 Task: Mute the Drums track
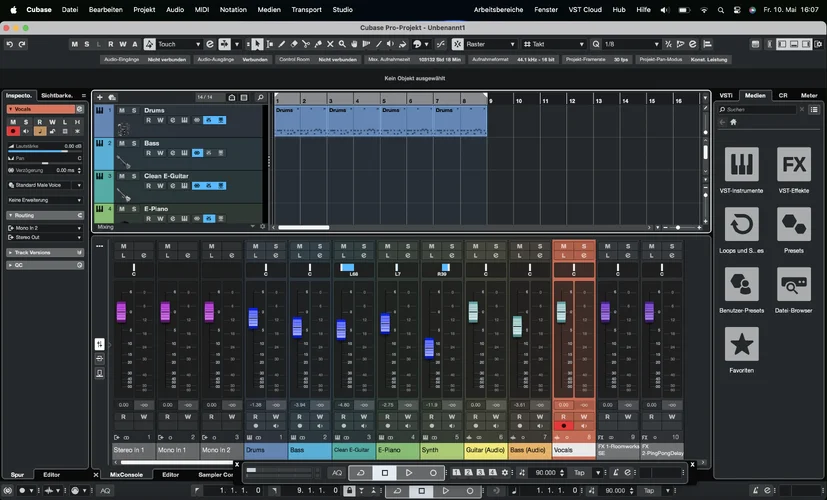(x=122, y=110)
